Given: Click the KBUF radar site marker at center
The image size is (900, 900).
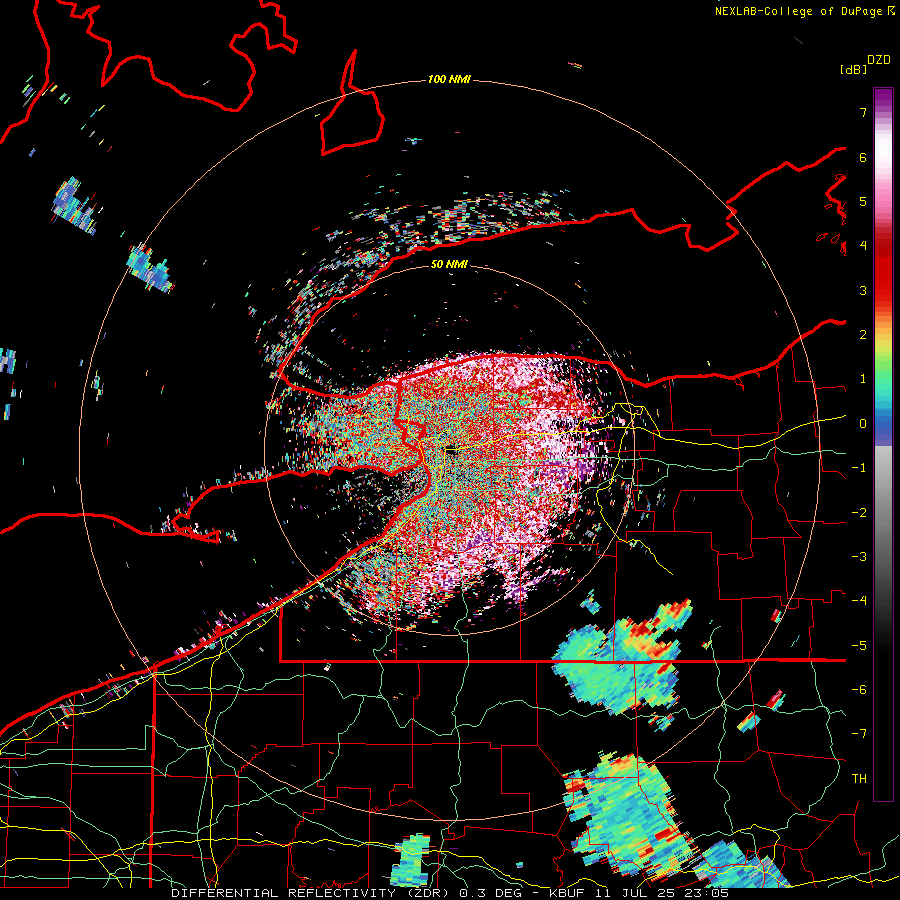Looking at the screenshot, I should [x=450, y=449].
